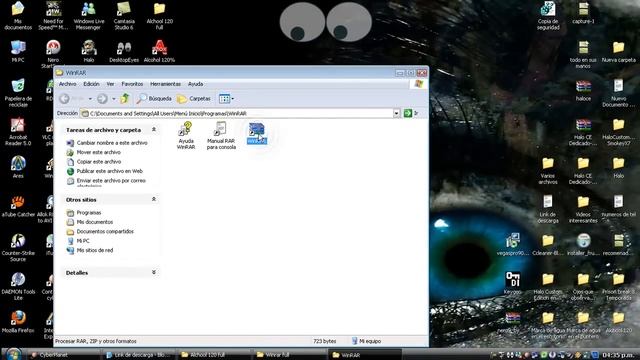
Task: Select Nueva carpeta desktop folder
Action: point(619,51)
